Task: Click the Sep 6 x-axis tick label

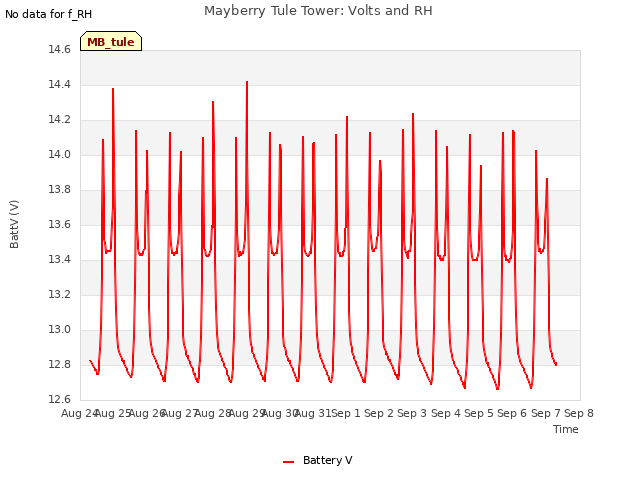Action: (512, 413)
